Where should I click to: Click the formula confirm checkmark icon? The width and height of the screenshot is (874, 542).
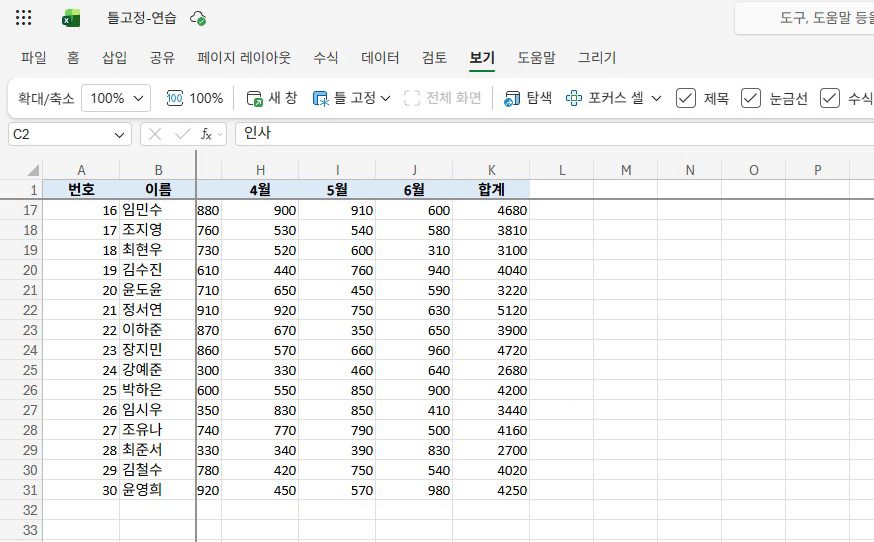(x=182, y=134)
